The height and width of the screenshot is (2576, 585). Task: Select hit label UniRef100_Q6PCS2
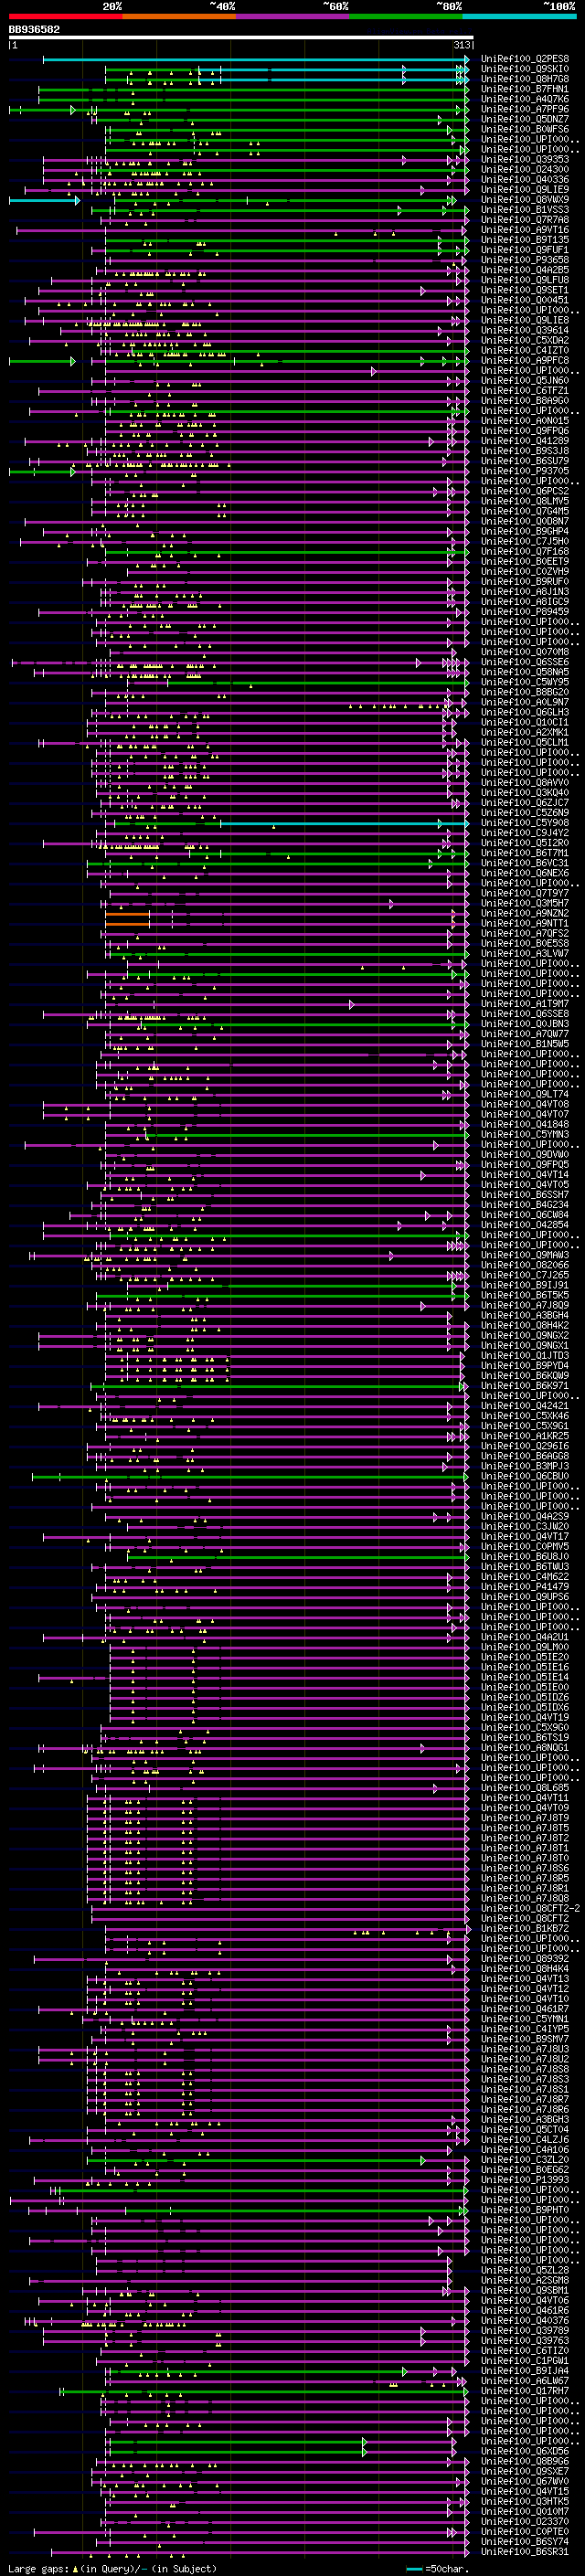click(x=525, y=491)
